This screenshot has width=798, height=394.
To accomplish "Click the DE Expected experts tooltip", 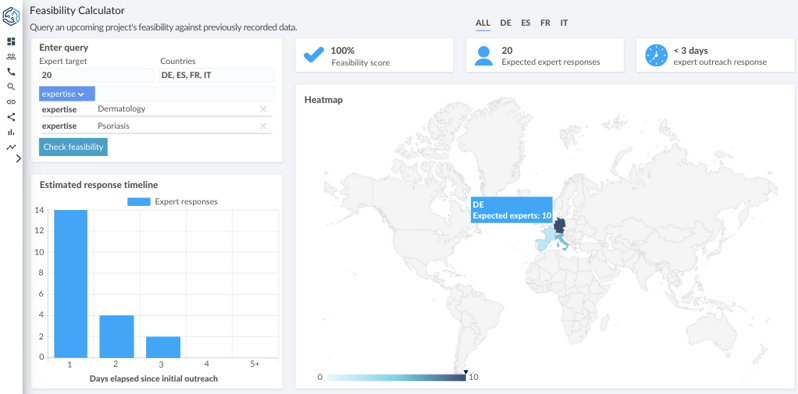I will pos(511,210).
